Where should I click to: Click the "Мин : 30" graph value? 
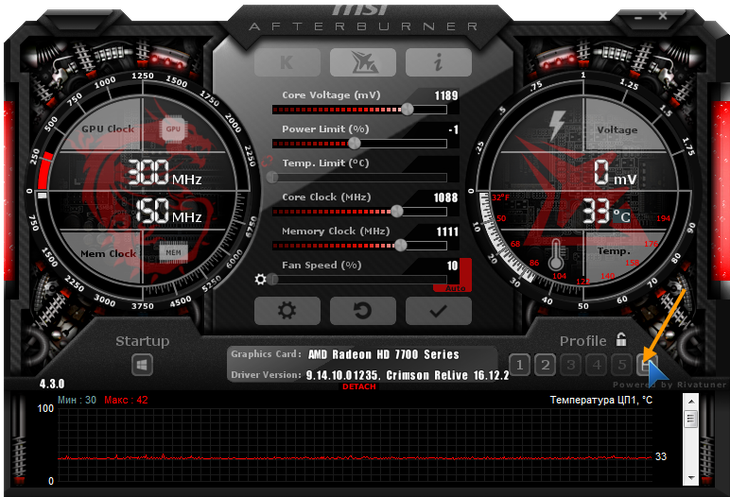coord(77,400)
